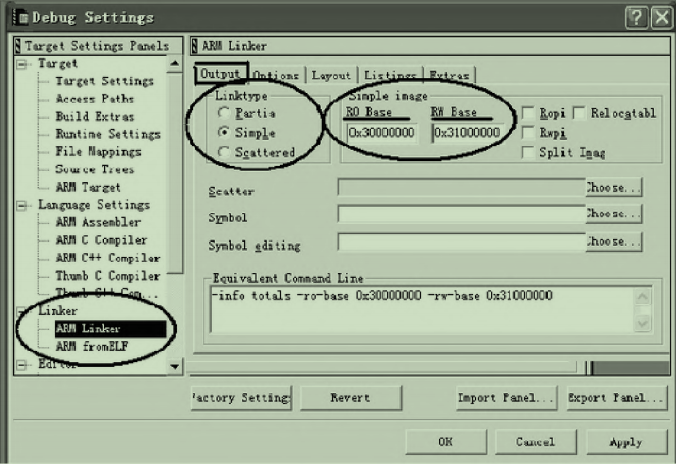Click the Symbol text field

click(x=462, y=214)
